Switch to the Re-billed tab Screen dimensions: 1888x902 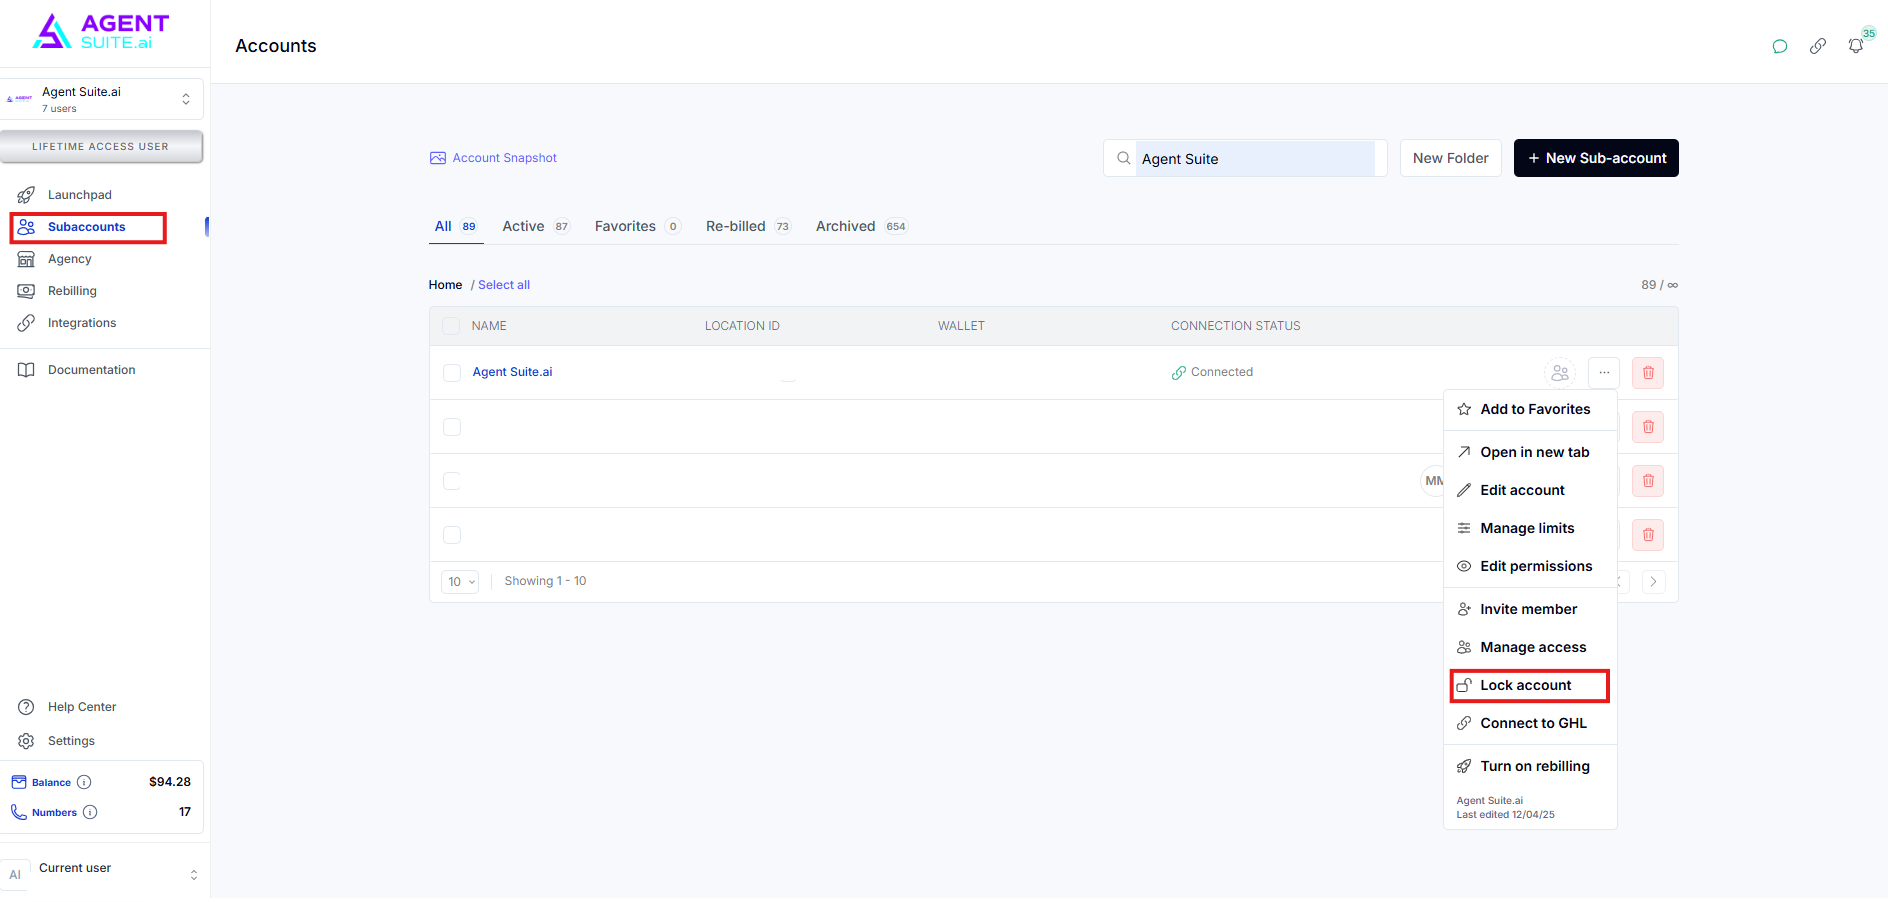(x=748, y=227)
